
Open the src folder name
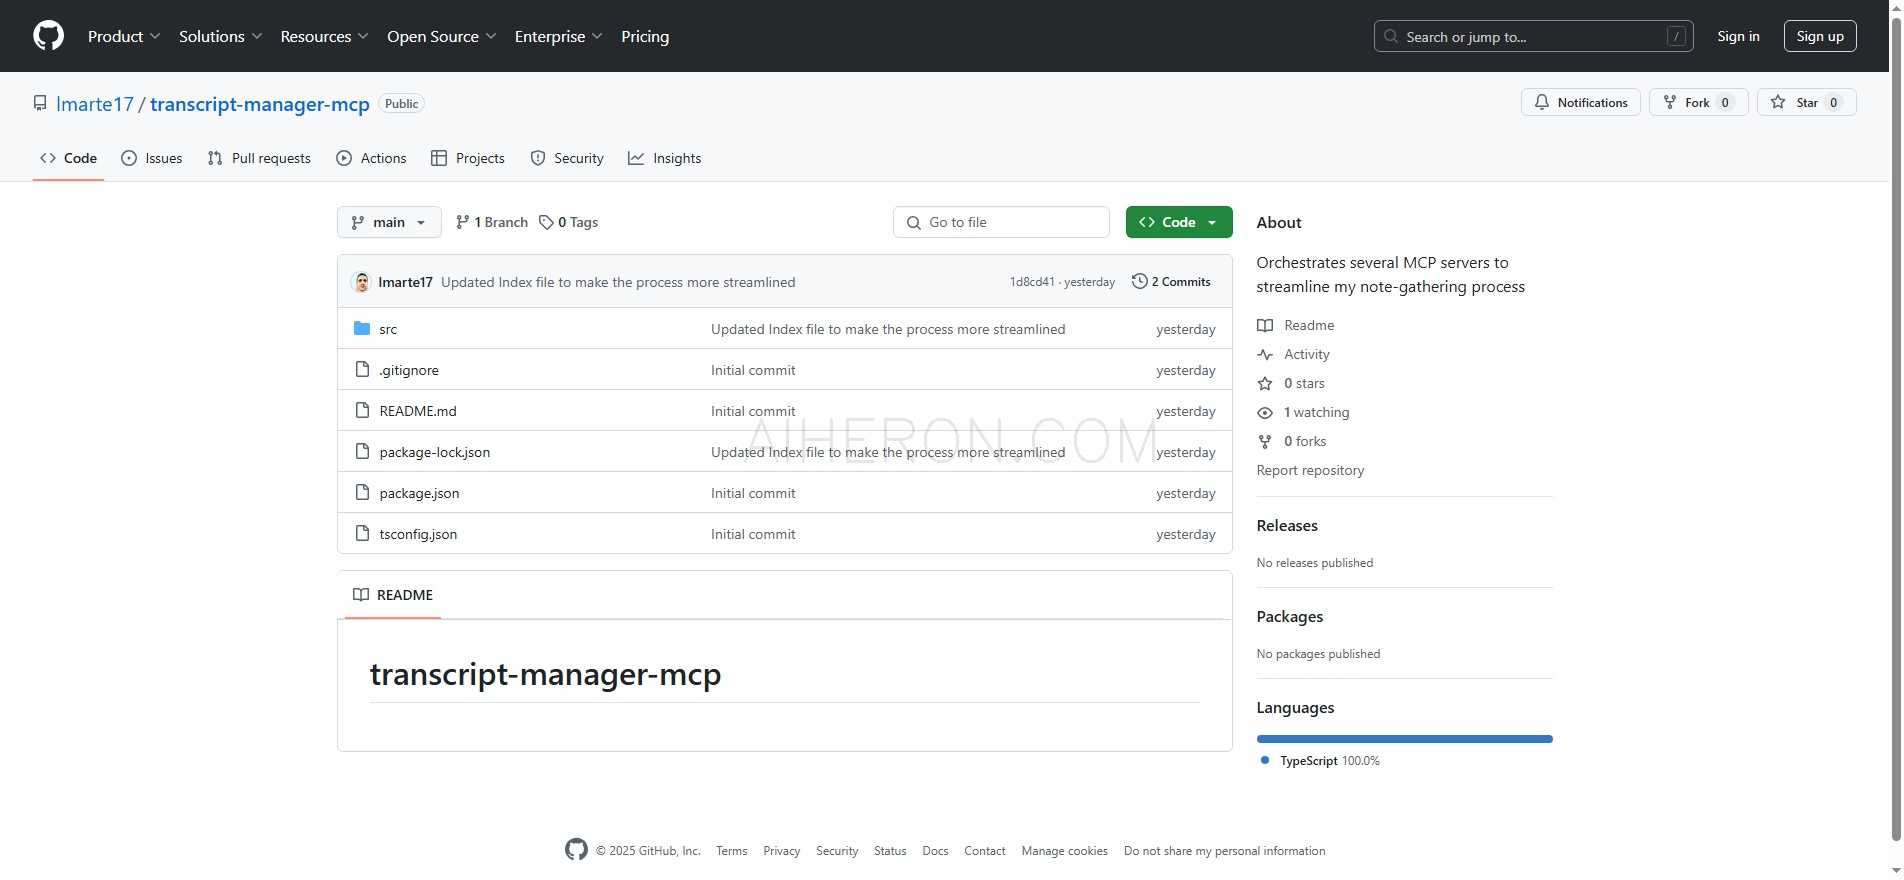(x=388, y=329)
